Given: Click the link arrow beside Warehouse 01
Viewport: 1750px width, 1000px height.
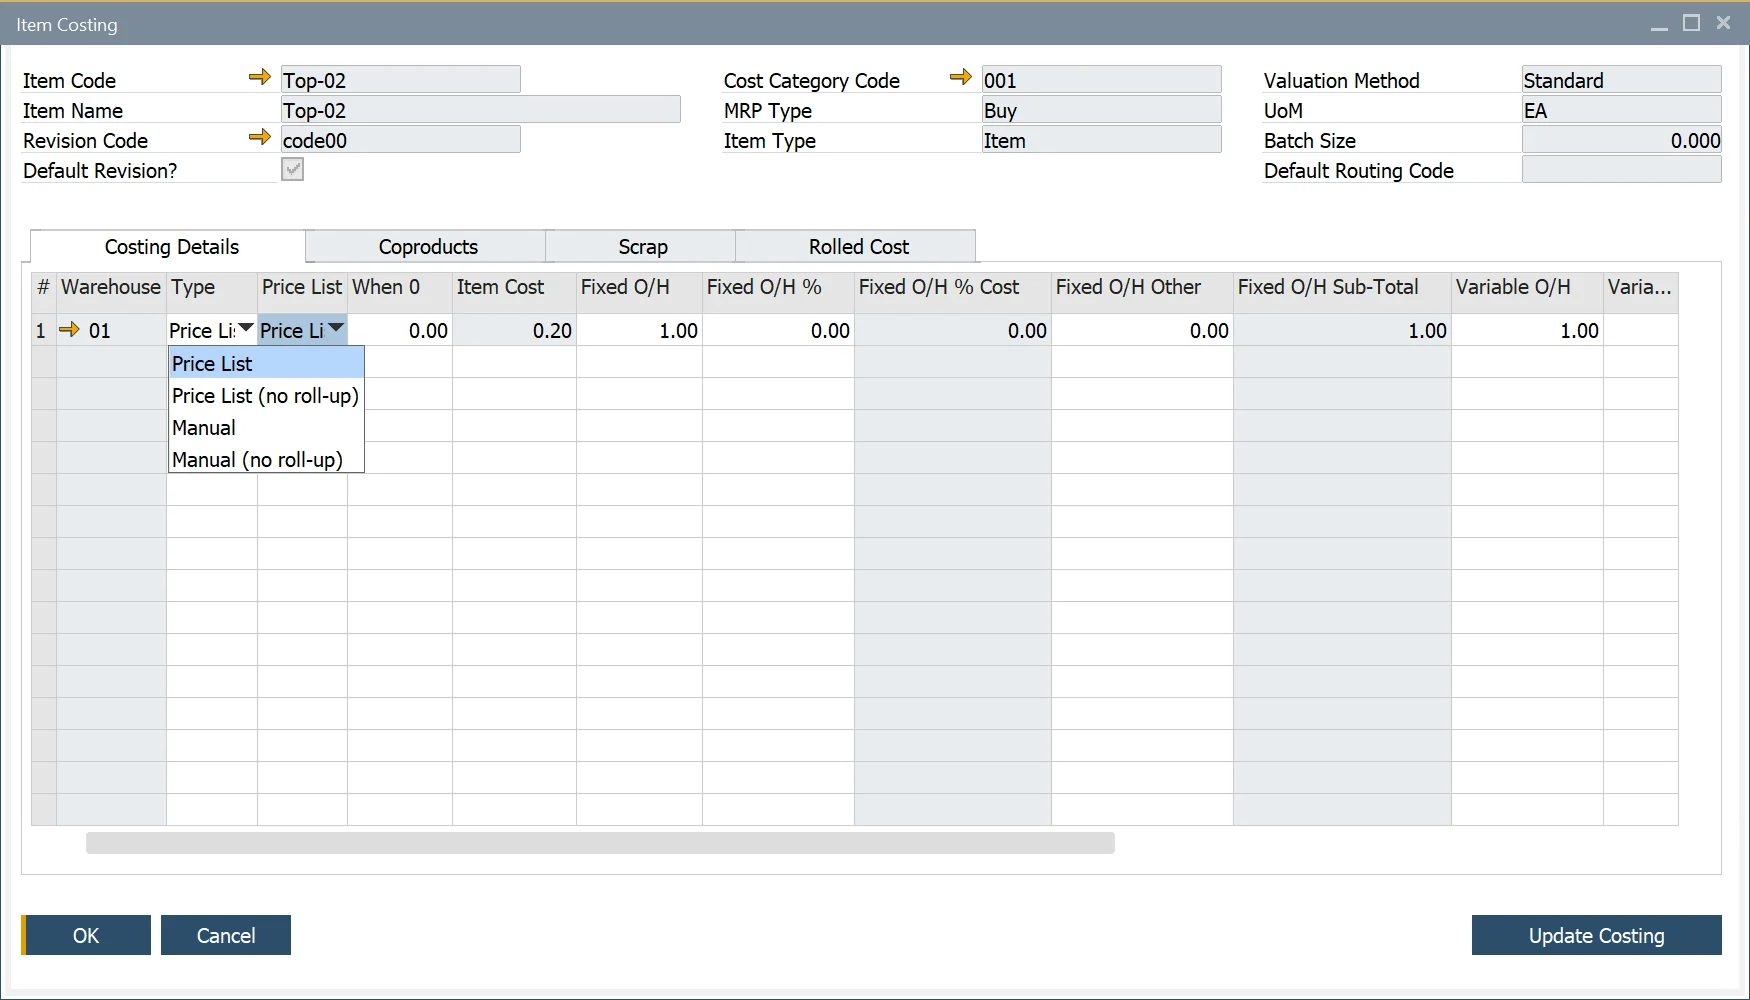Looking at the screenshot, I should [x=69, y=329].
